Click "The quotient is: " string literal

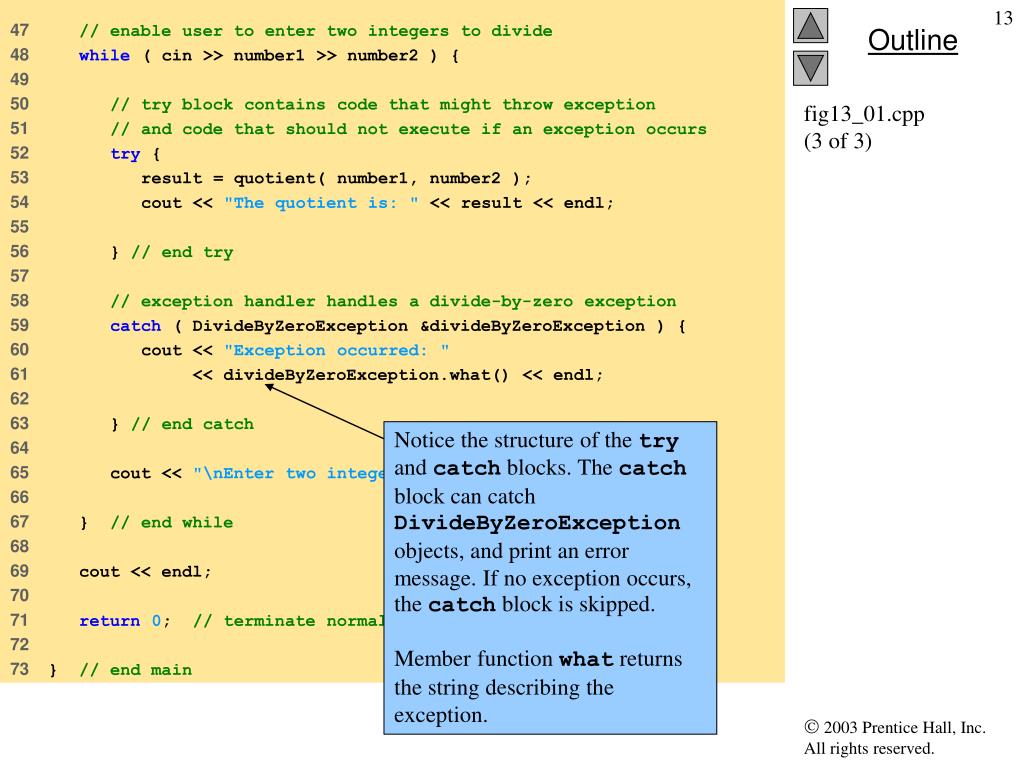pyautogui.click(x=321, y=203)
